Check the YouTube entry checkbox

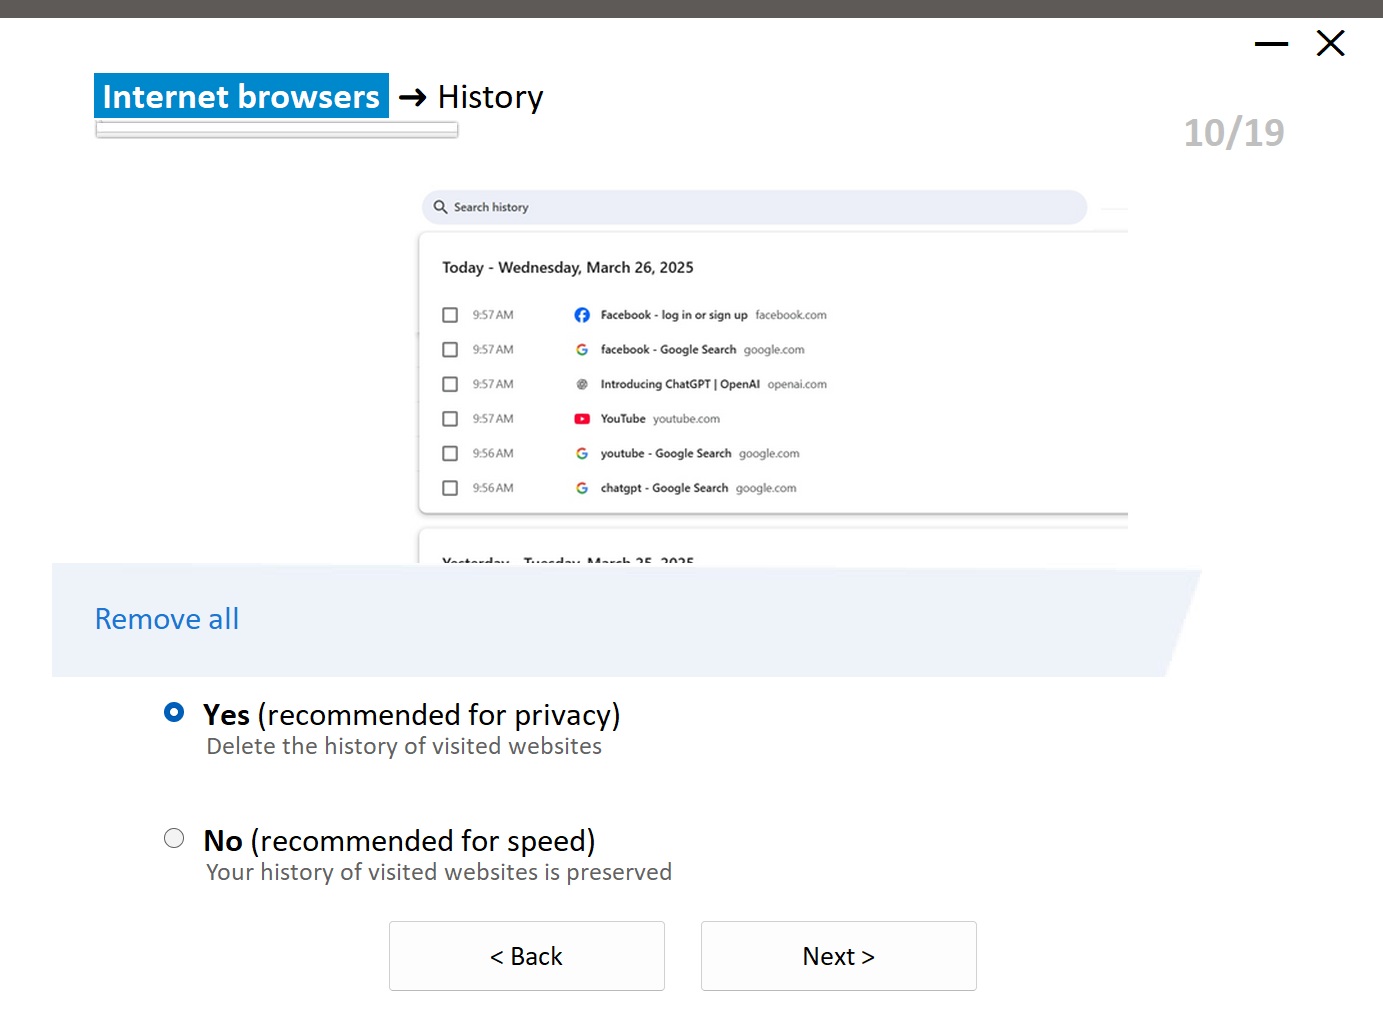(x=450, y=419)
